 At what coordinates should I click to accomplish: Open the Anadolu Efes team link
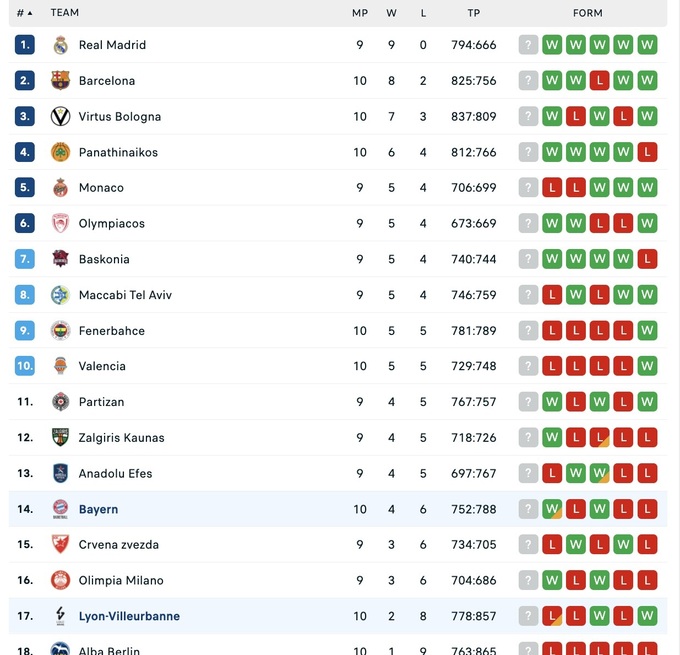[x=115, y=474]
